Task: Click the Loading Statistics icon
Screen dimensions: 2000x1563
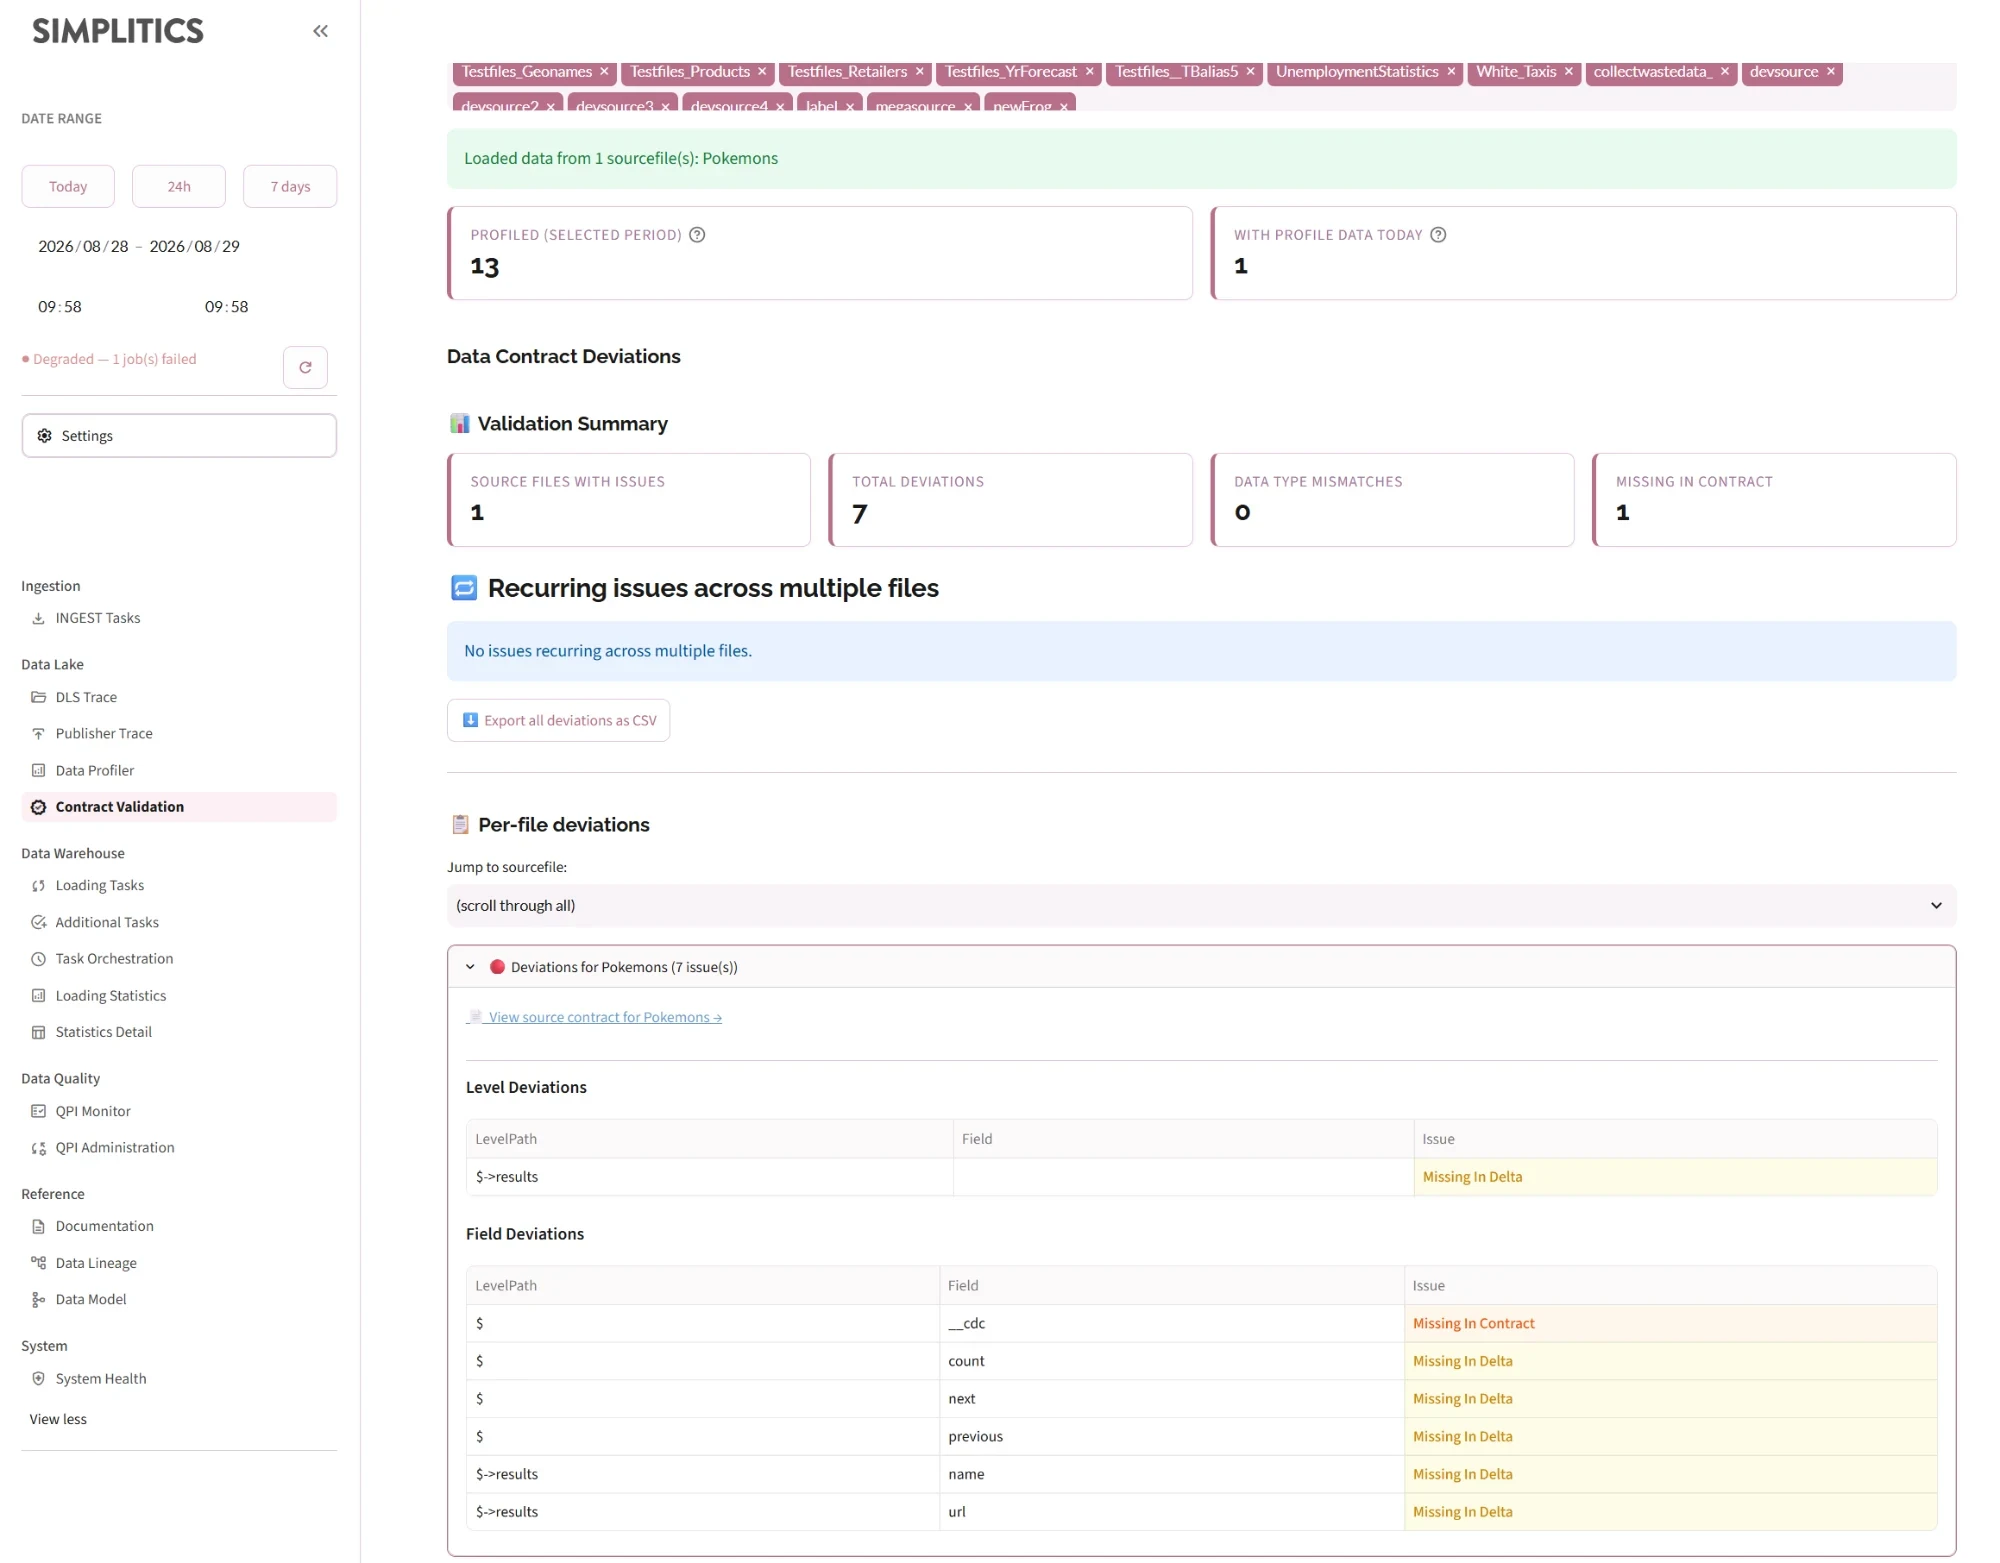Action: 39,995
